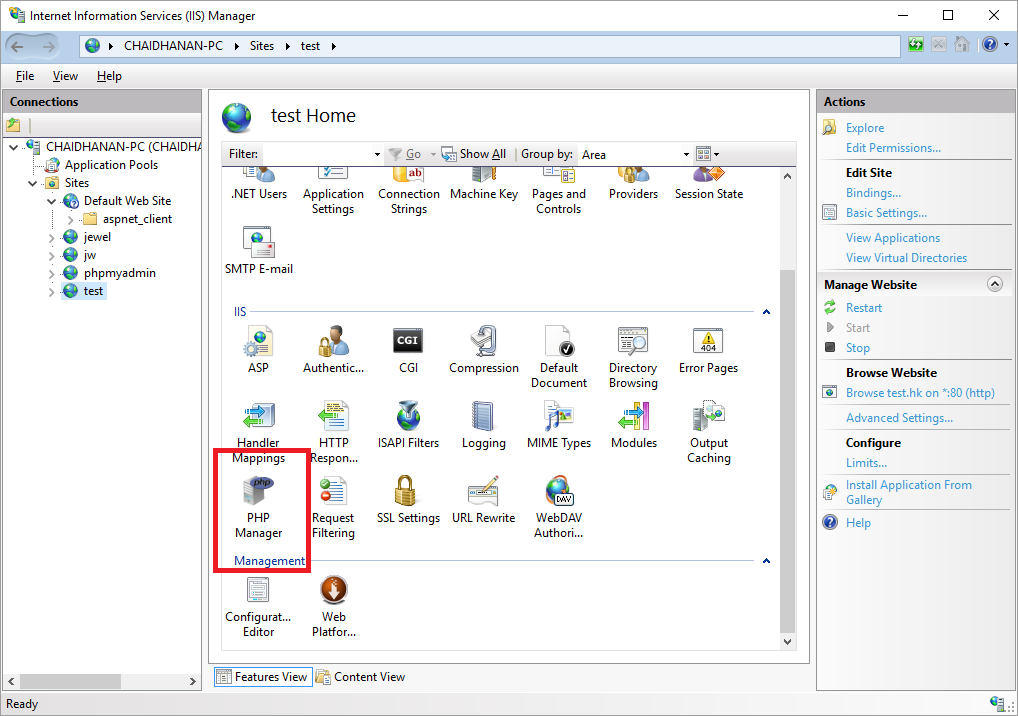This screenshot has width=1018, height=716.
Task: Click the features vertical scrollbar down arrow
Action: click(x=787, y=641)
